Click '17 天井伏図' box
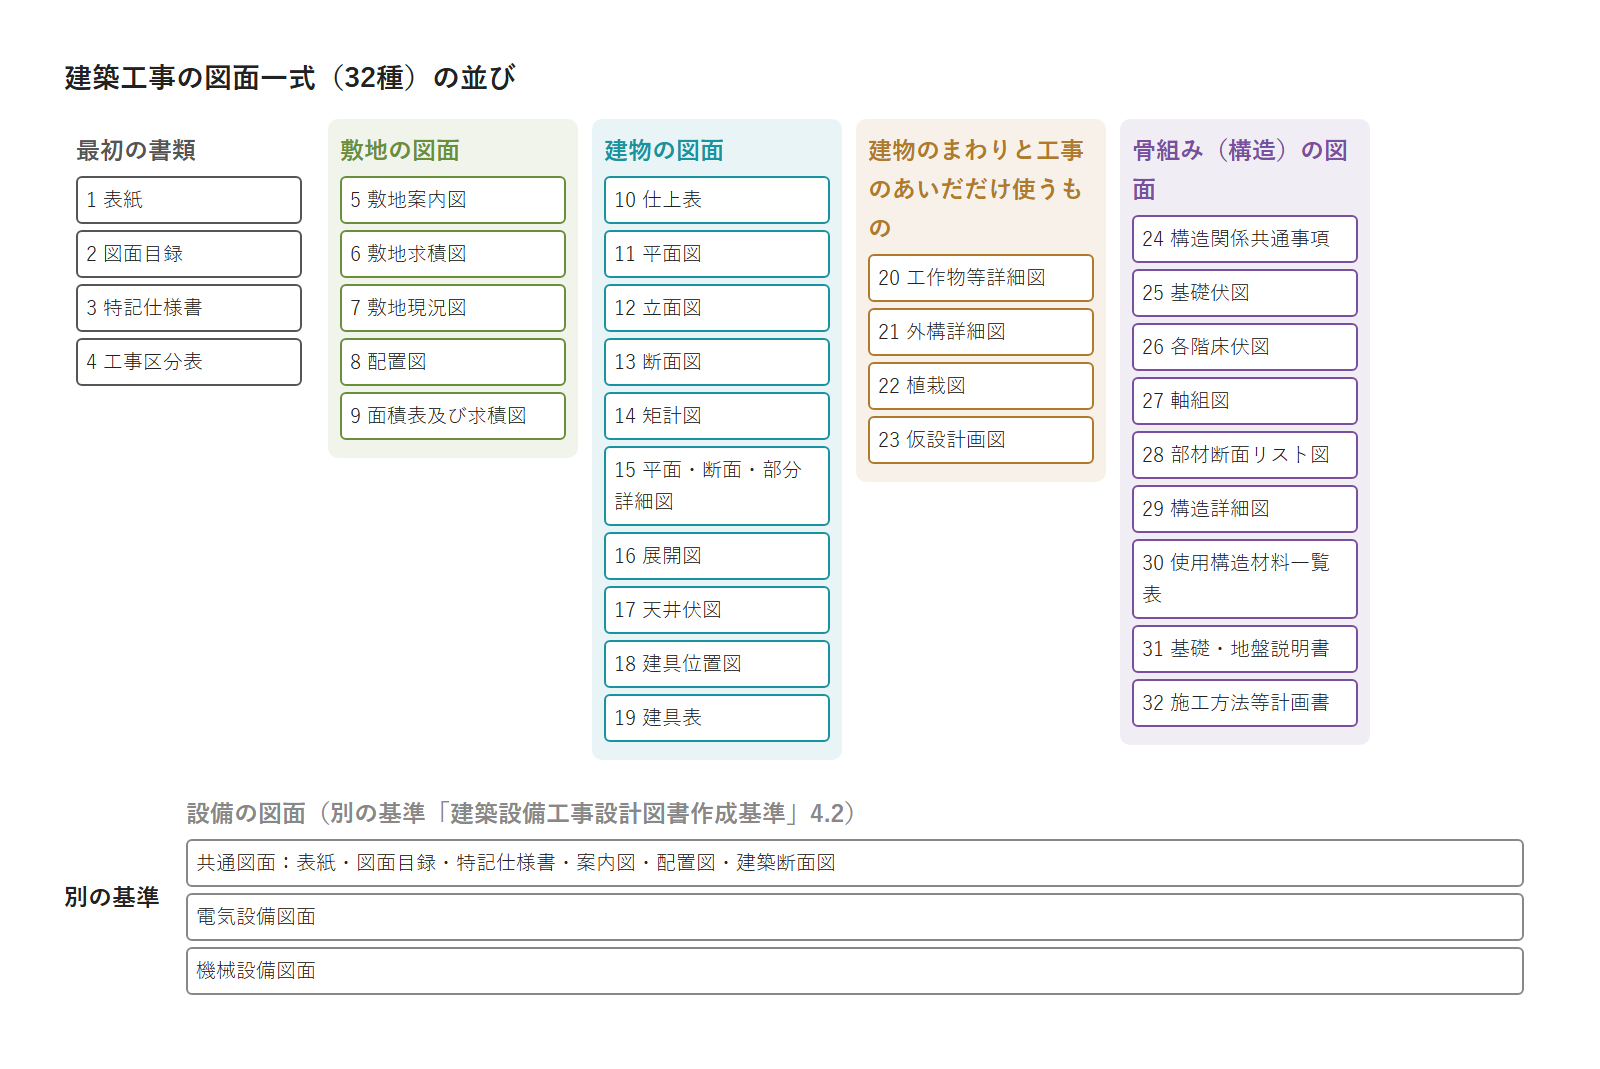The height and width of the screenshot is (1069, 1600). coord(717,610)
